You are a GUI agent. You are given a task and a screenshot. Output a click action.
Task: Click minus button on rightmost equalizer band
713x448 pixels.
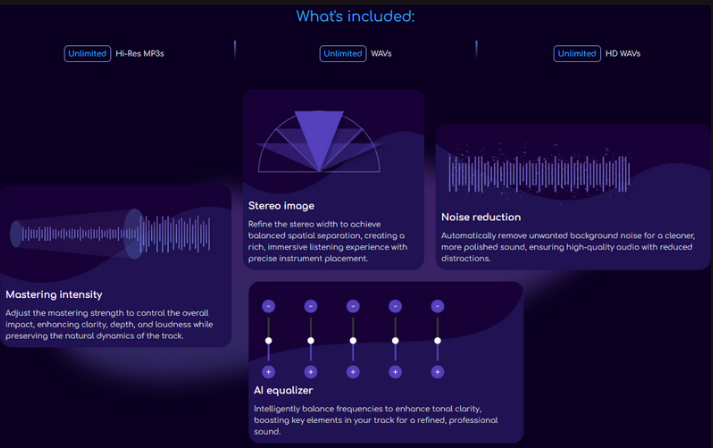(437, 306)
